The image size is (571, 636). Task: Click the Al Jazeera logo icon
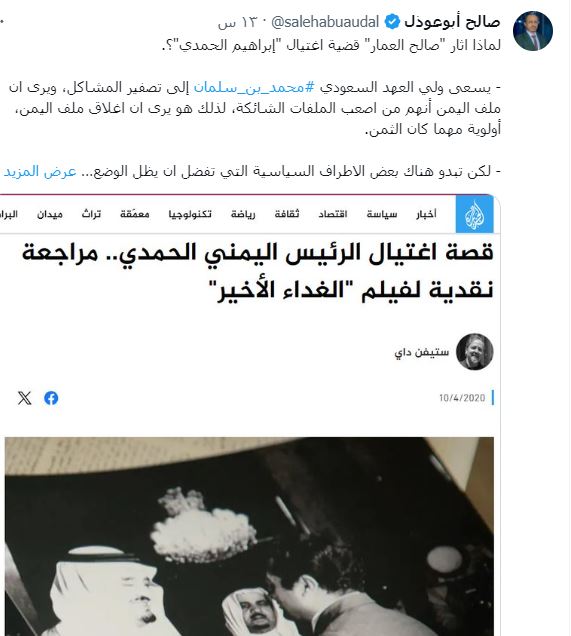(474, 214)
